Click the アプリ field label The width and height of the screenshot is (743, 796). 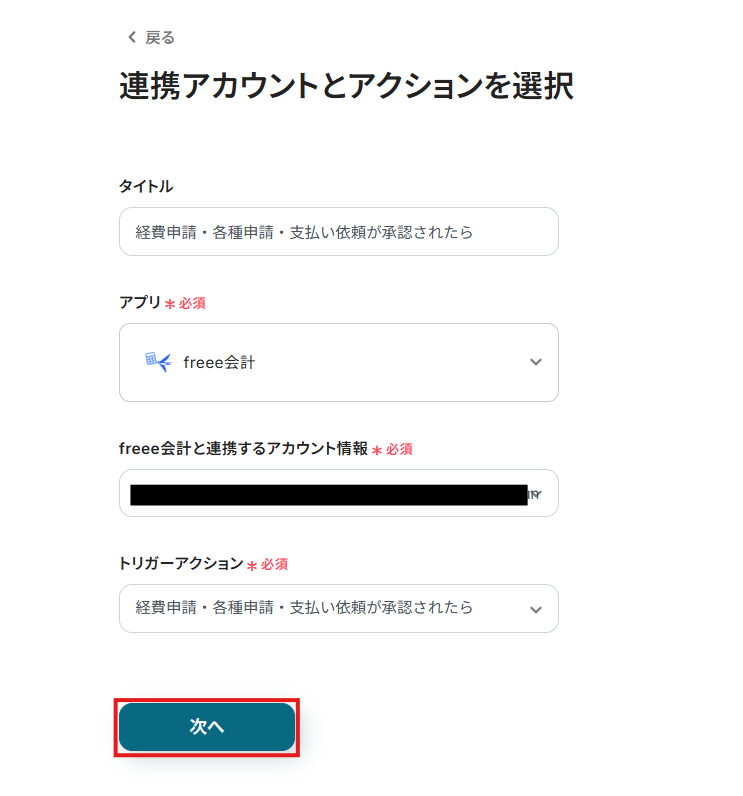(140, 302)
